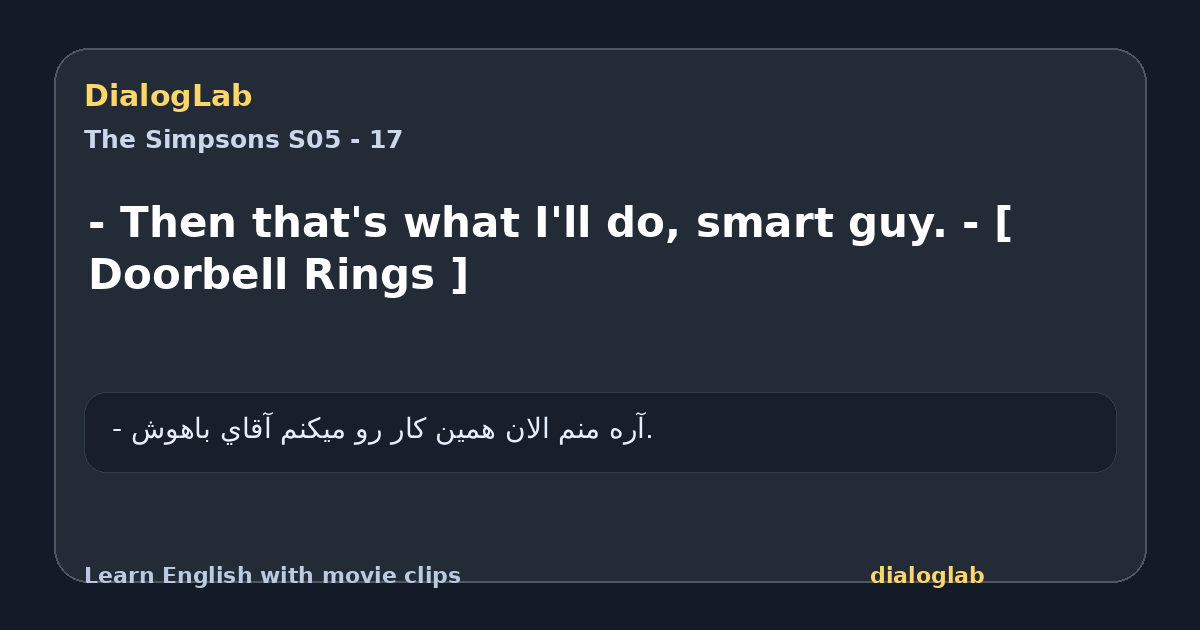The width and height of the screenshot is (1200, 630).
Task: Click the Persian word "آره" in translation
Action: pos(628,430)
